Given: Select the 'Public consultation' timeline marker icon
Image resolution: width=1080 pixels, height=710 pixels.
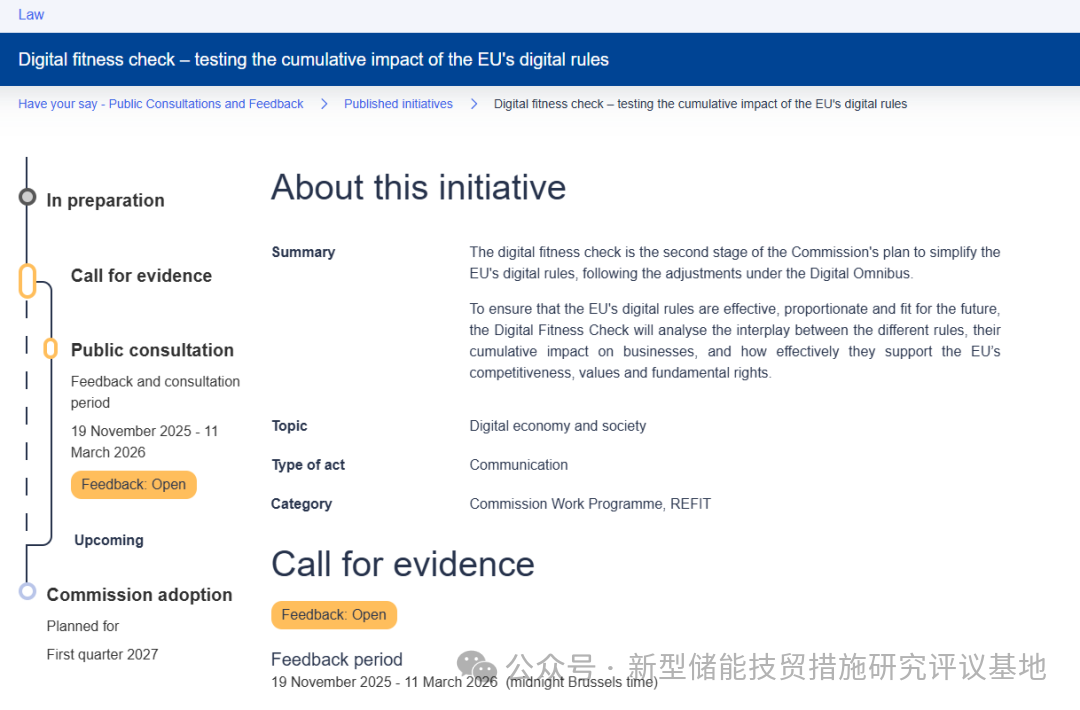Looking at the screenshot, I should pyautogui.click(x=50, y=349).
